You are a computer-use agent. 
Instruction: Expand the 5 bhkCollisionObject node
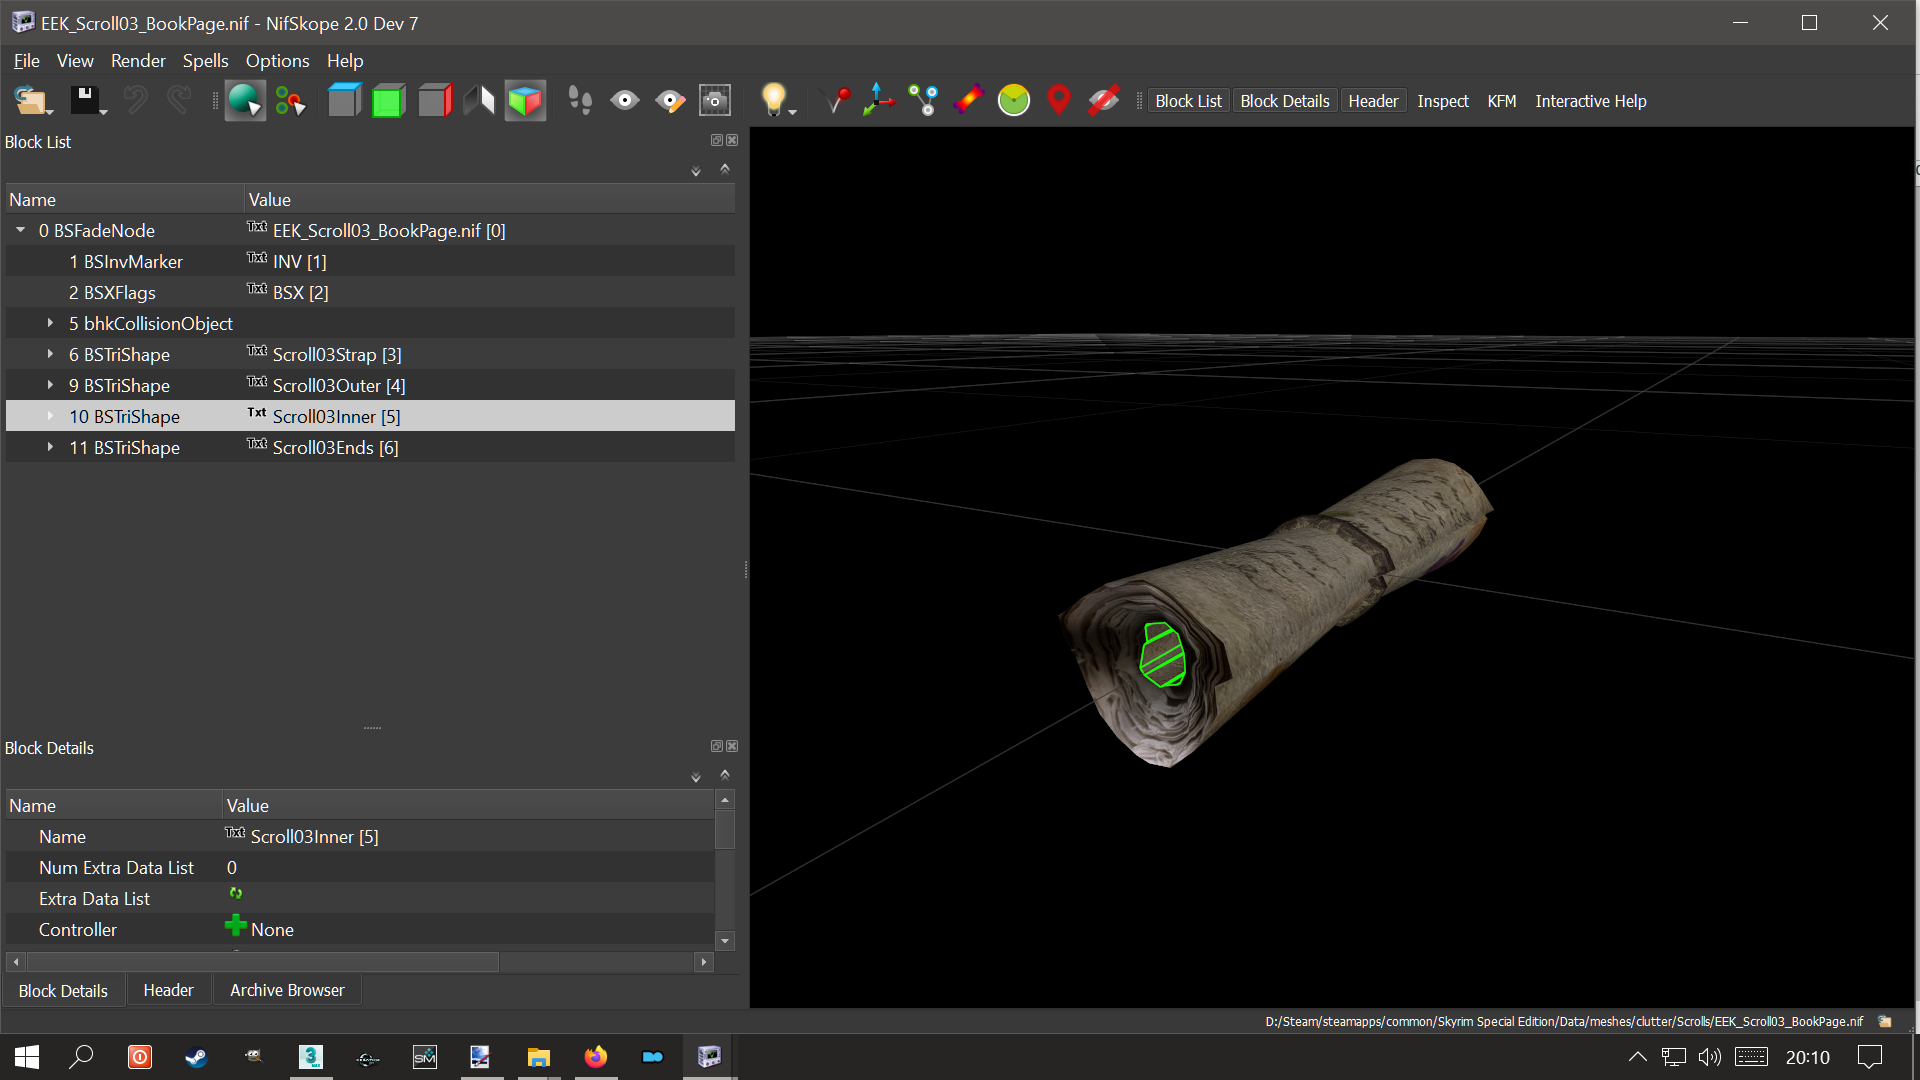coord(50,323)
